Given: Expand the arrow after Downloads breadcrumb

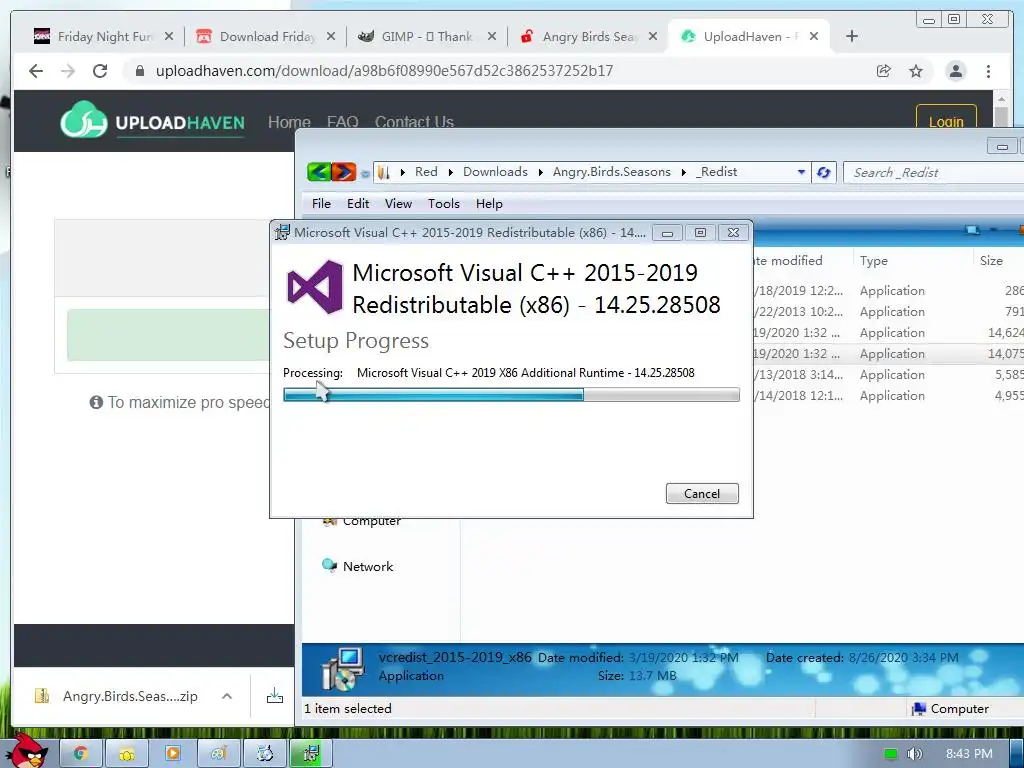Looking at the screenshot, I should click(541, 172).
